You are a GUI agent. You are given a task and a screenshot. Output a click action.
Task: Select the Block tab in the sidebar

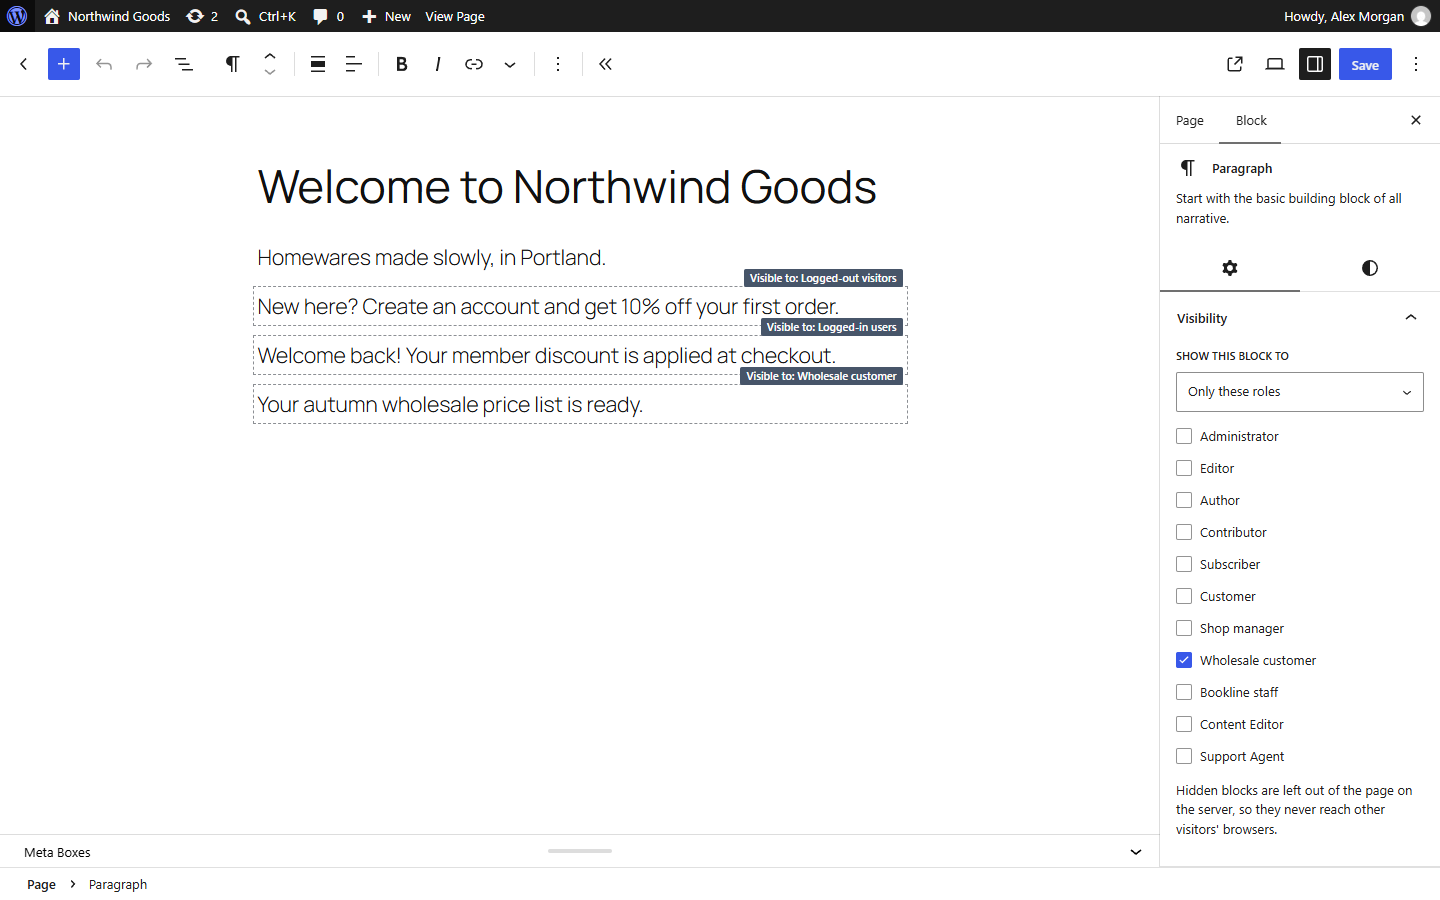point(1251,120)
